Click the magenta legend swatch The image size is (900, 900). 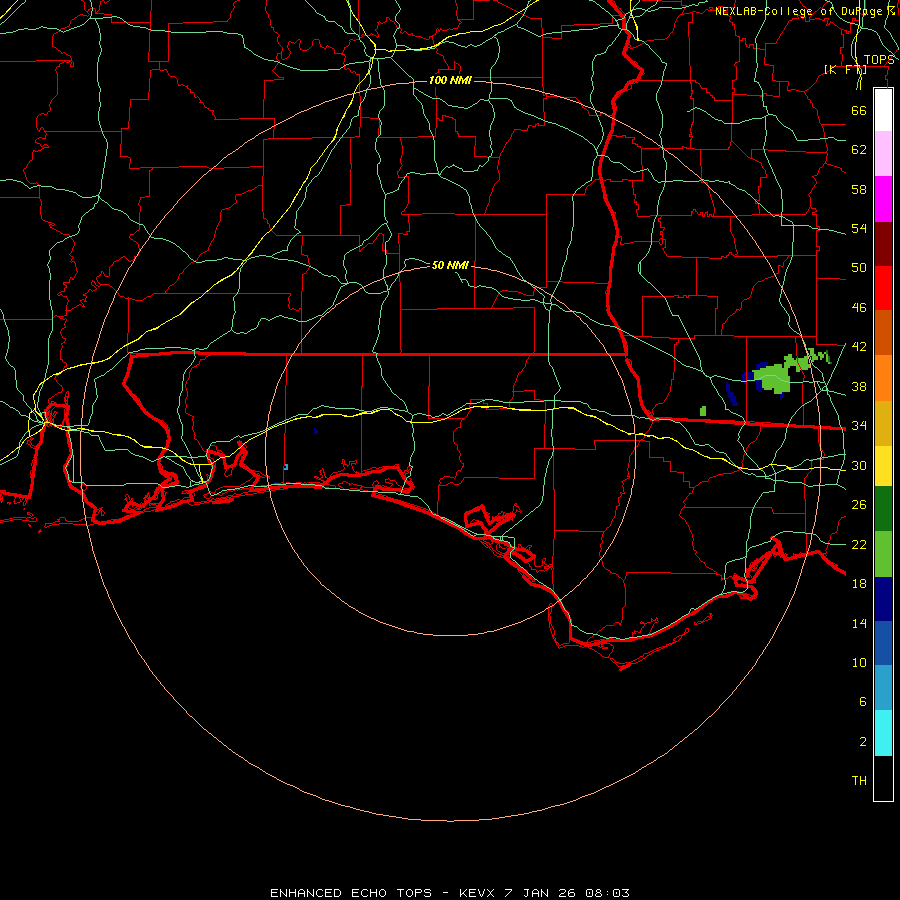coord(883,199)
